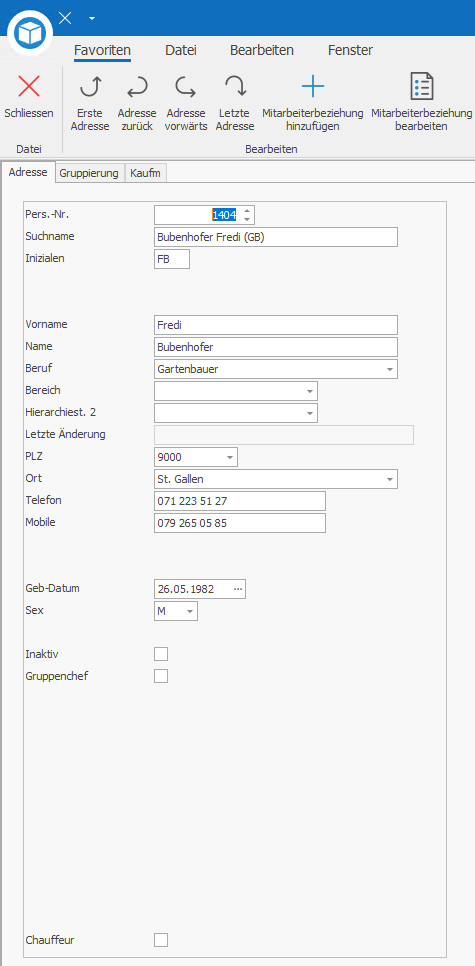Tick the Gruppenchef checkbox

161,676
